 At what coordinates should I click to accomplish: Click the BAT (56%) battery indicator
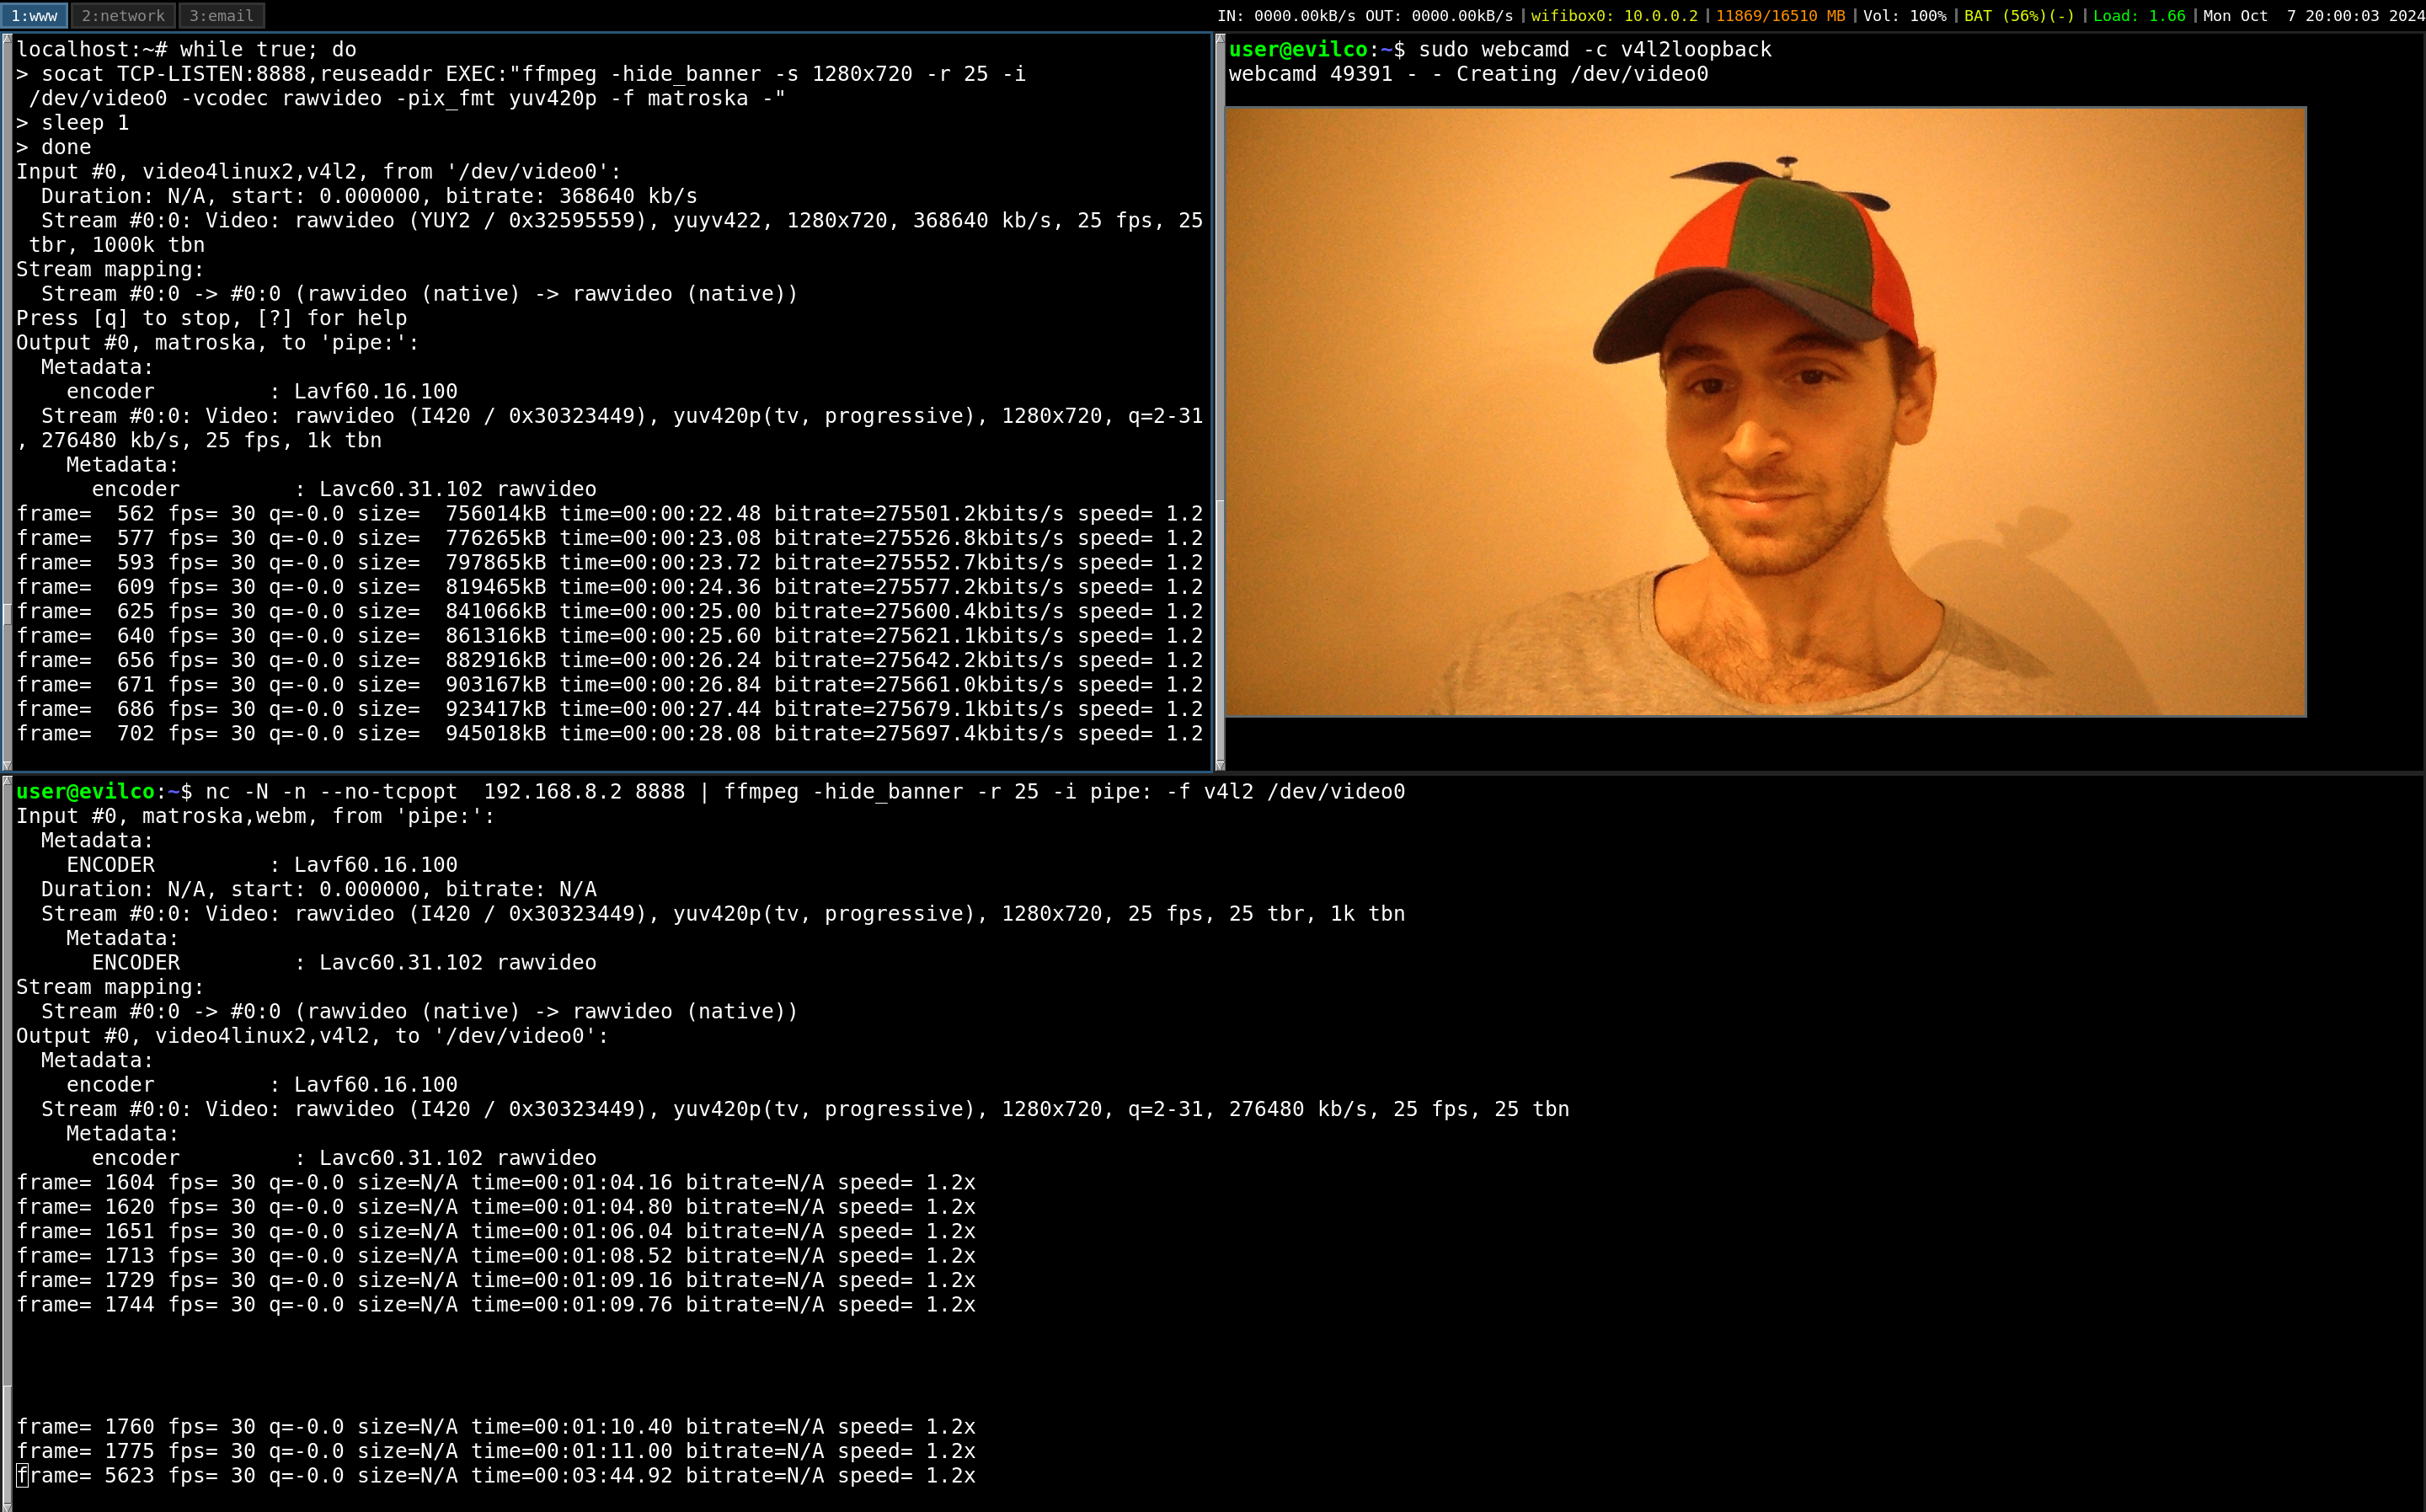click(x=2019, y=15)
